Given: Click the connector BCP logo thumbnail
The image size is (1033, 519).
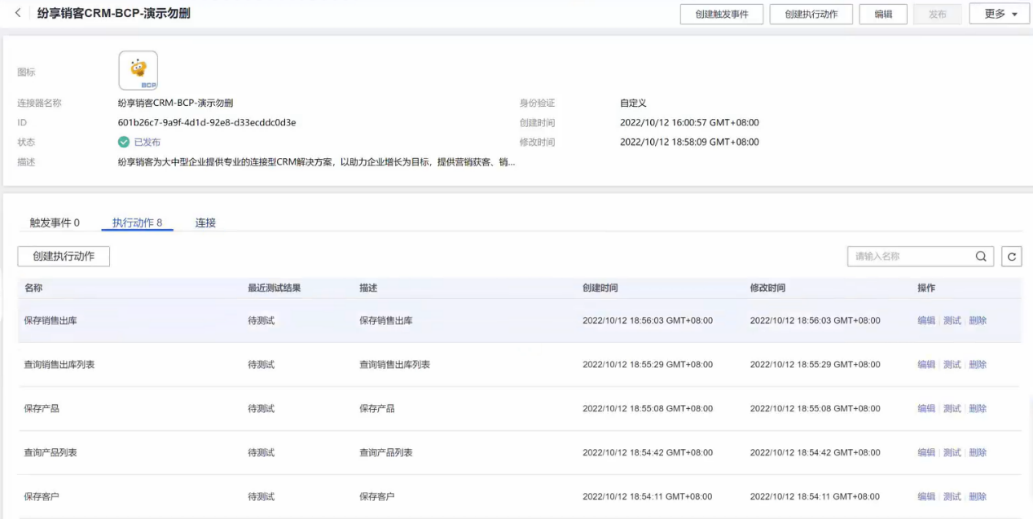Looking at the screenshot, I should (x=138, y=70).
